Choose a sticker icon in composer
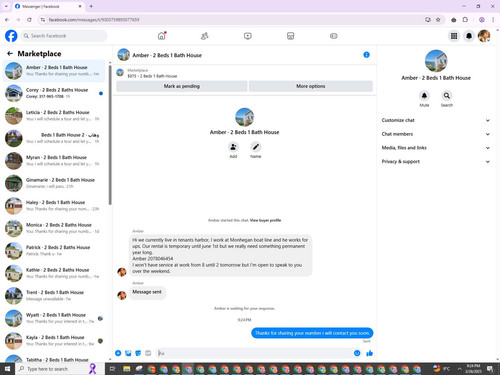500x375 pixels. [138, 353]
